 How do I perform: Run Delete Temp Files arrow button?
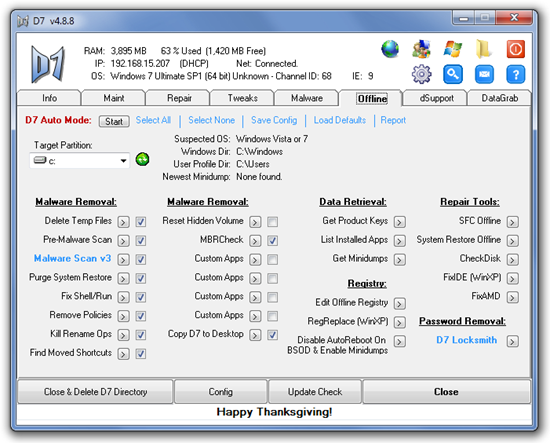[x=123, y=222]
